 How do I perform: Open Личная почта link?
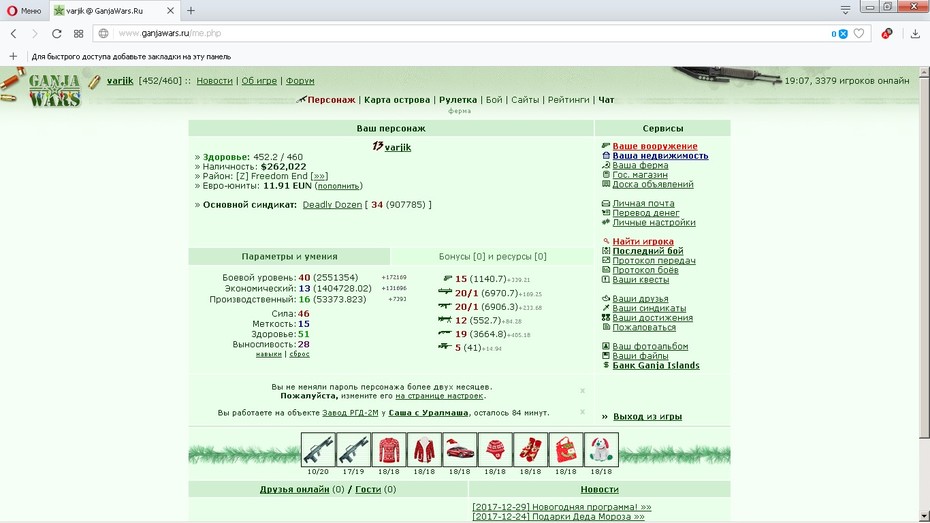[x=643, y=203]
